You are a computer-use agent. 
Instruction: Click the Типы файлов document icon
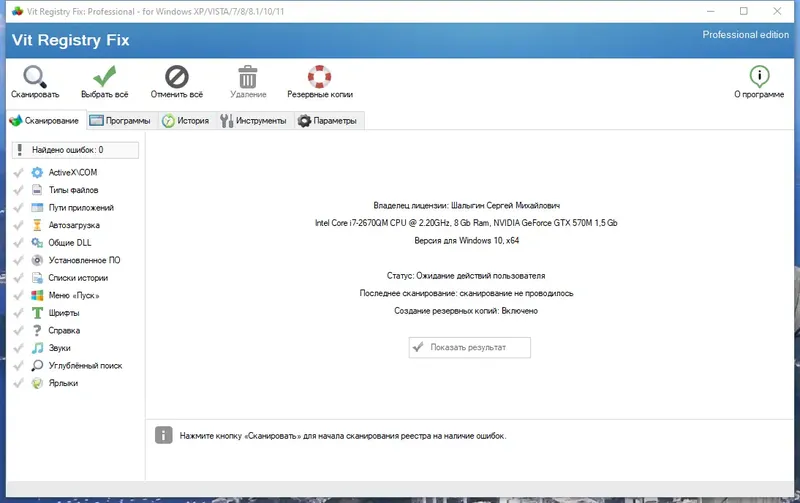(37, 190)
